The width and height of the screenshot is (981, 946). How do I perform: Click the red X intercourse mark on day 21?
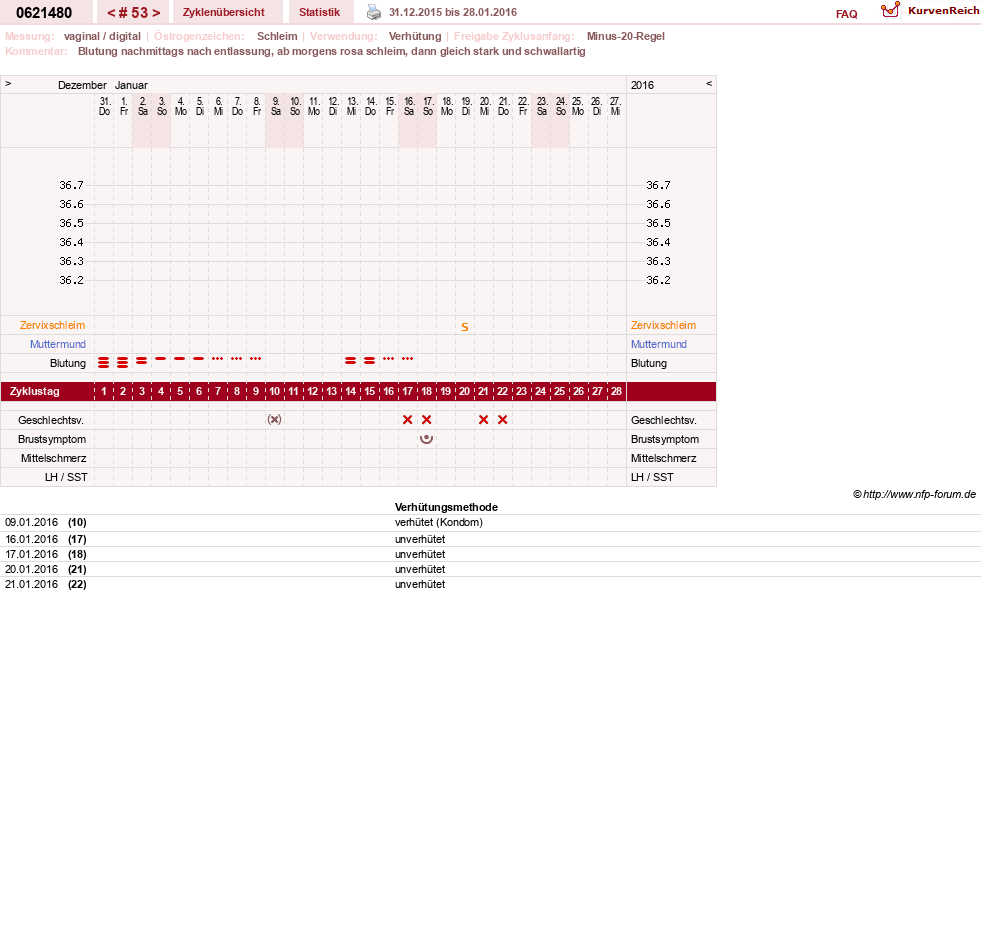point(484,420)
